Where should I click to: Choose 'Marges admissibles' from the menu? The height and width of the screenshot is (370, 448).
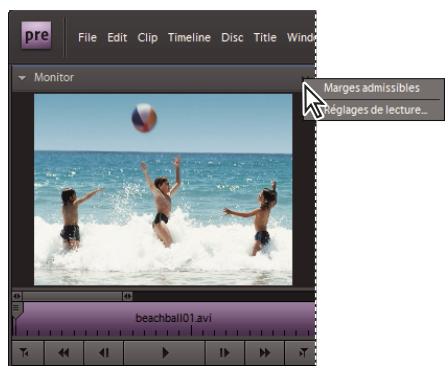[372, 88]
